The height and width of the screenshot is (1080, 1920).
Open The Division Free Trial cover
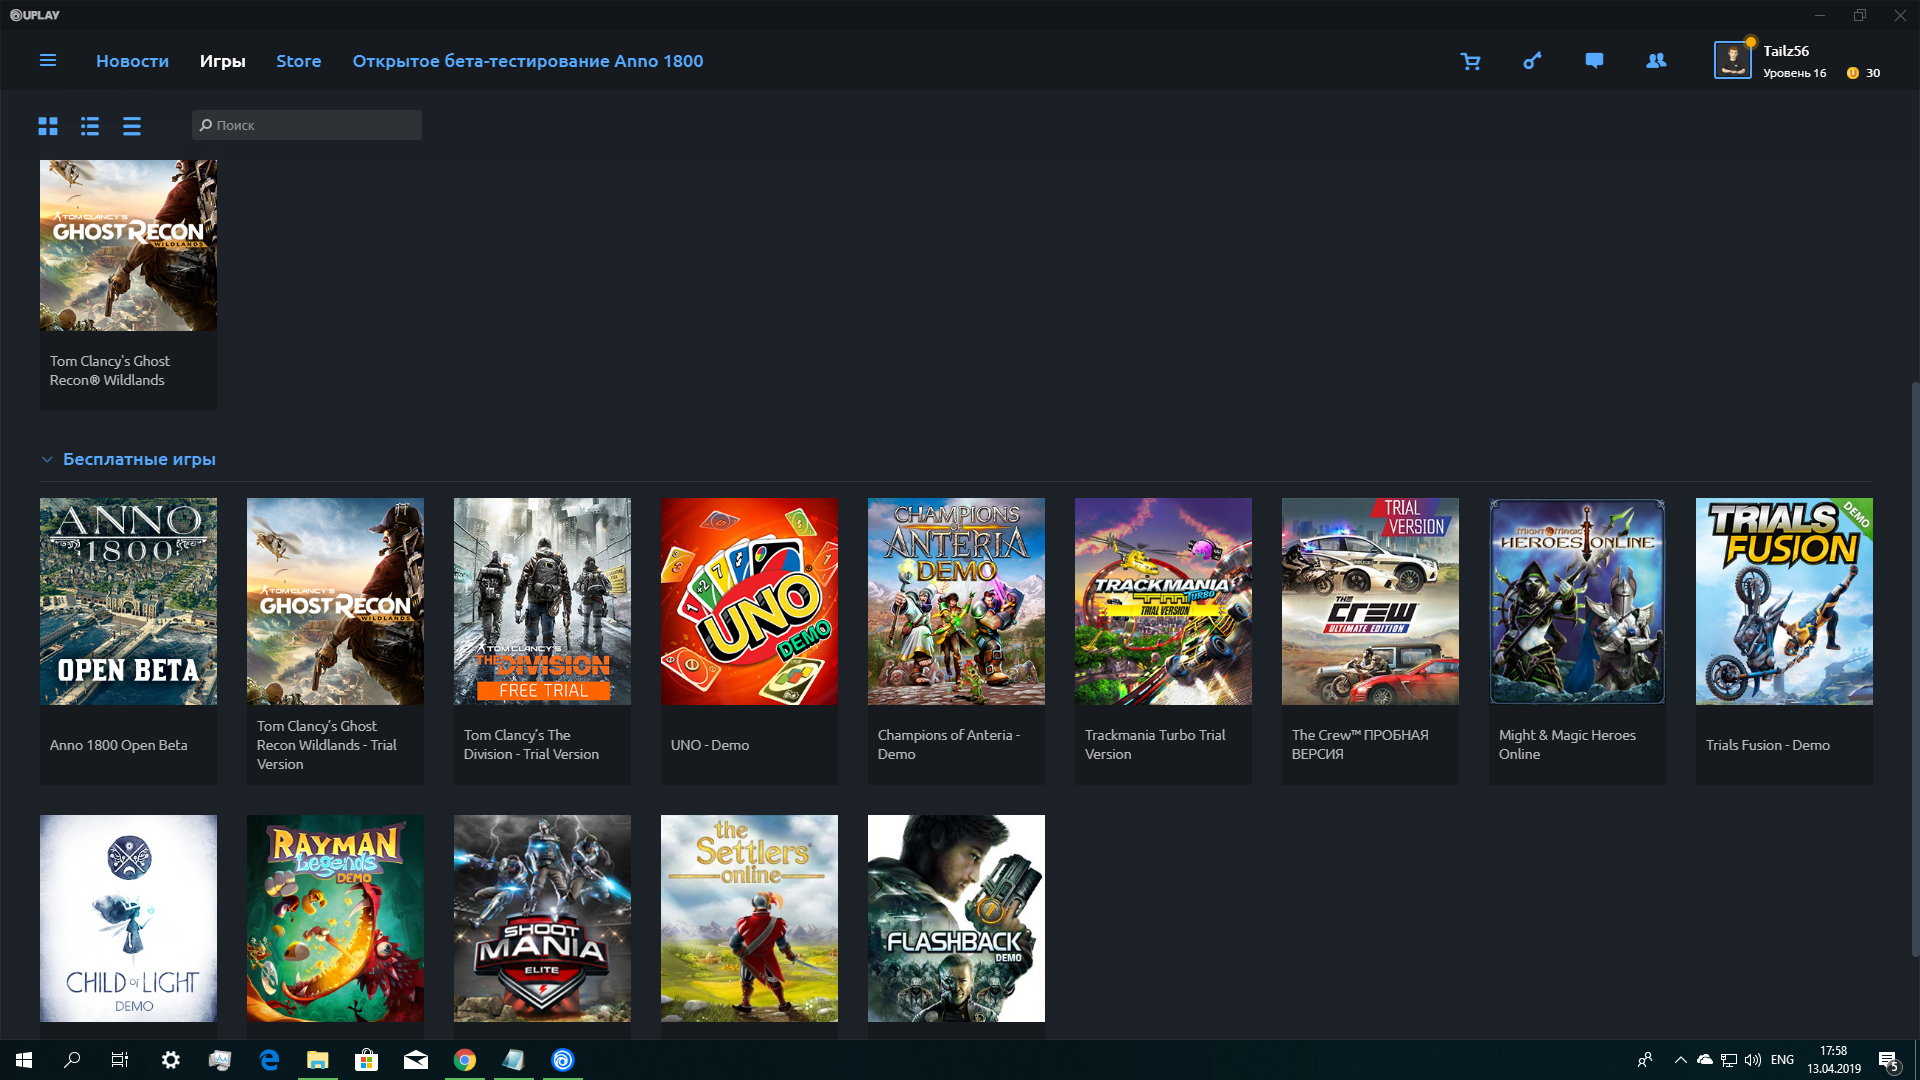point(542,601)
